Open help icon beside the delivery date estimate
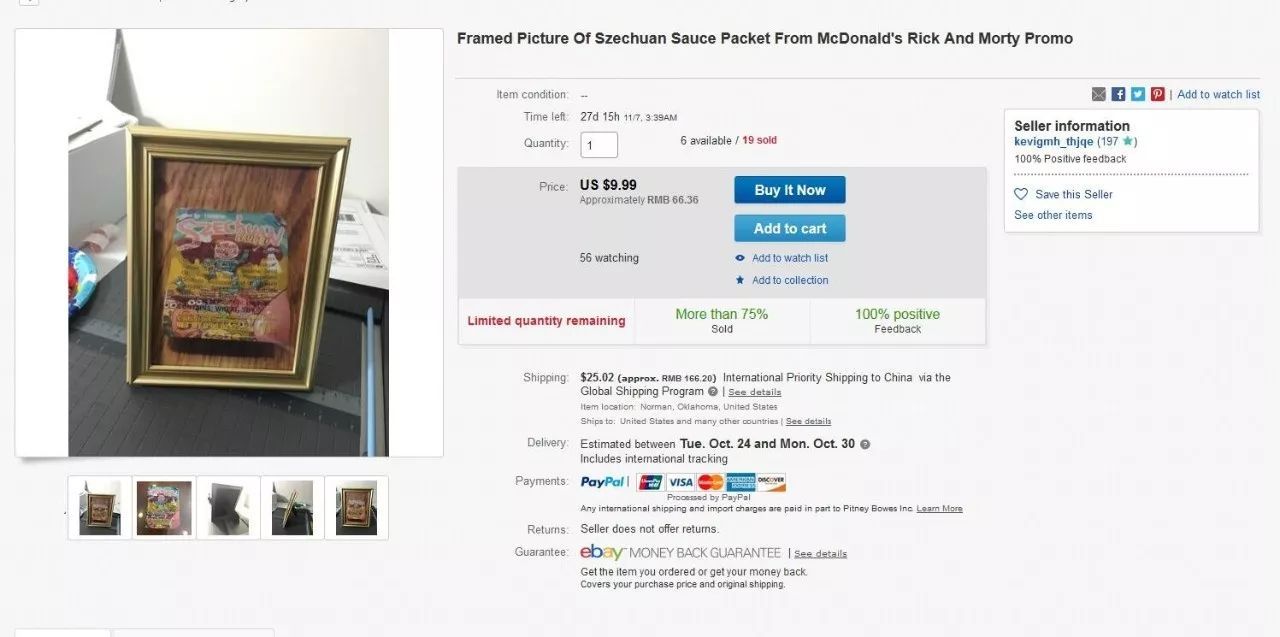 click(x=865, y=444)
